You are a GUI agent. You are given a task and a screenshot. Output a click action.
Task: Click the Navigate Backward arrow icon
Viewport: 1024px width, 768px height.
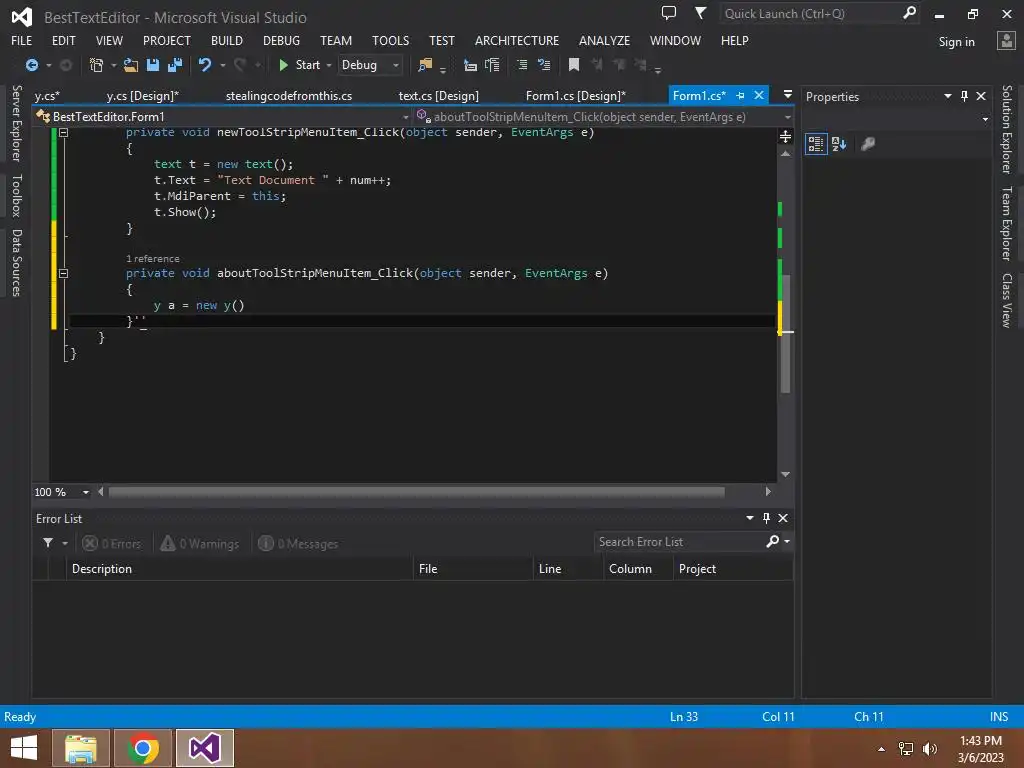(31, 65)
